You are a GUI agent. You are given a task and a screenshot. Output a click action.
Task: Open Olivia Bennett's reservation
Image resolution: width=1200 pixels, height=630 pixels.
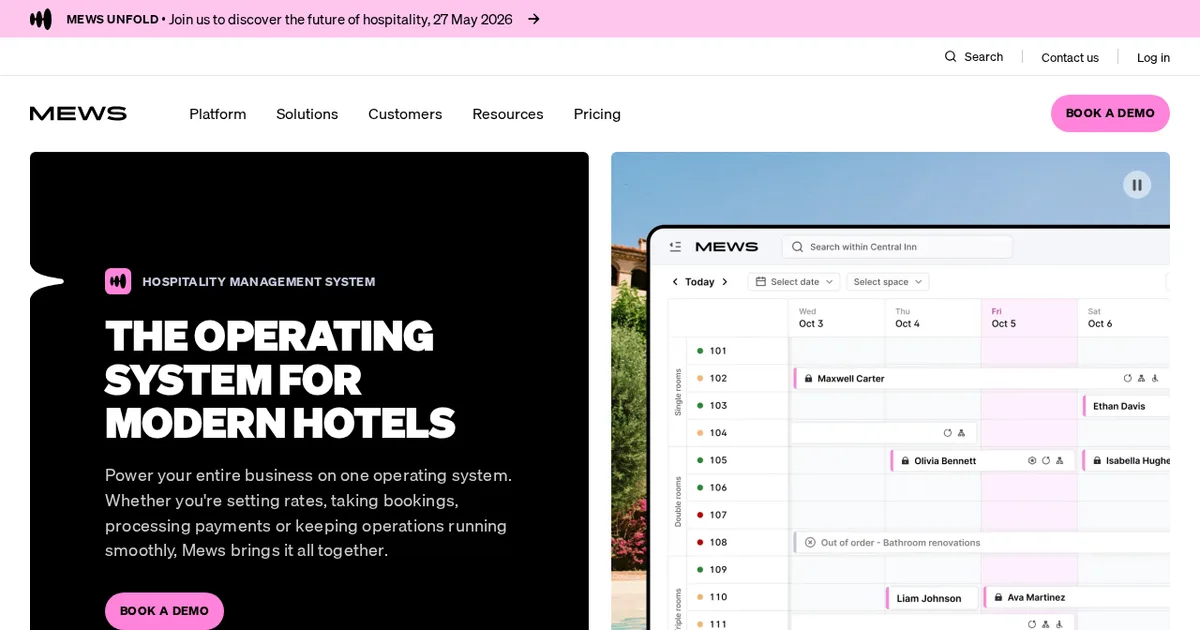coord(983,461)
